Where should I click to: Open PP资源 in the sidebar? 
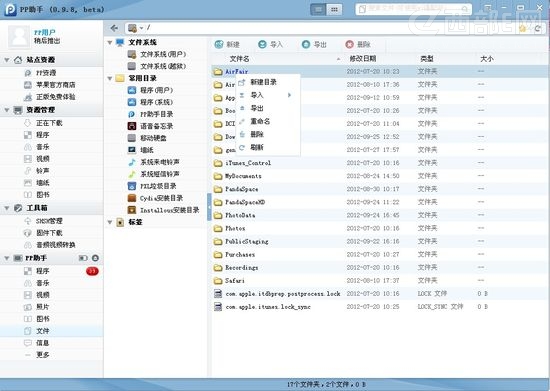[46, 73]
